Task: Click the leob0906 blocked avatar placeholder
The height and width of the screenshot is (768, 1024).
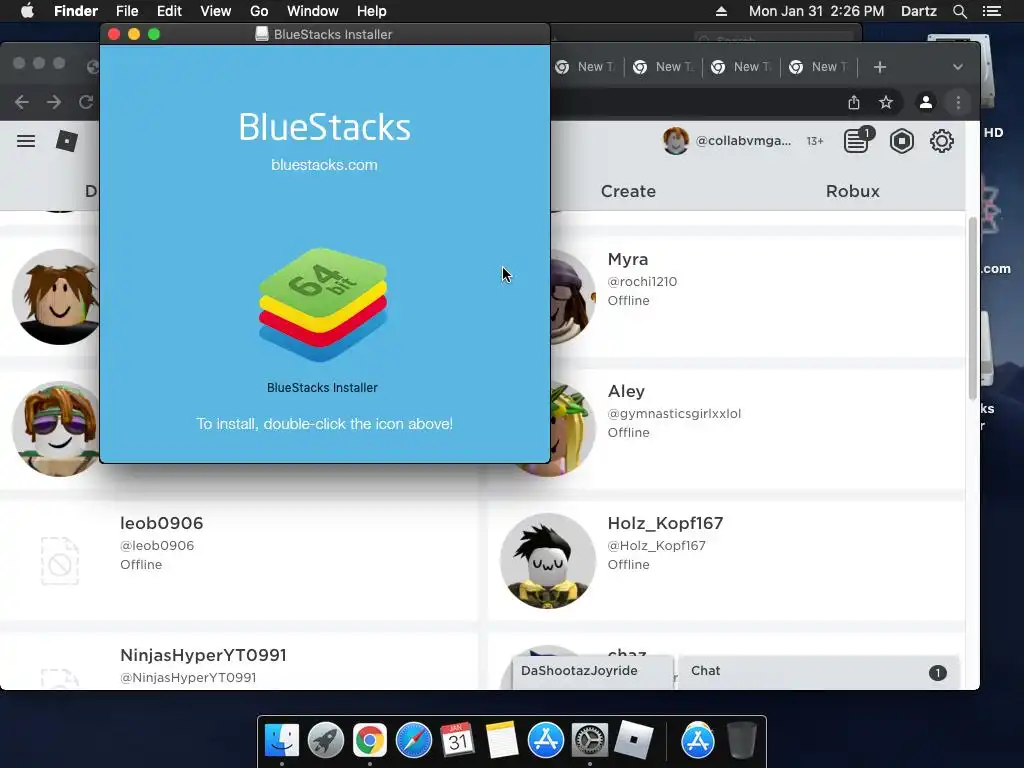Action: [x=59, y=561]
